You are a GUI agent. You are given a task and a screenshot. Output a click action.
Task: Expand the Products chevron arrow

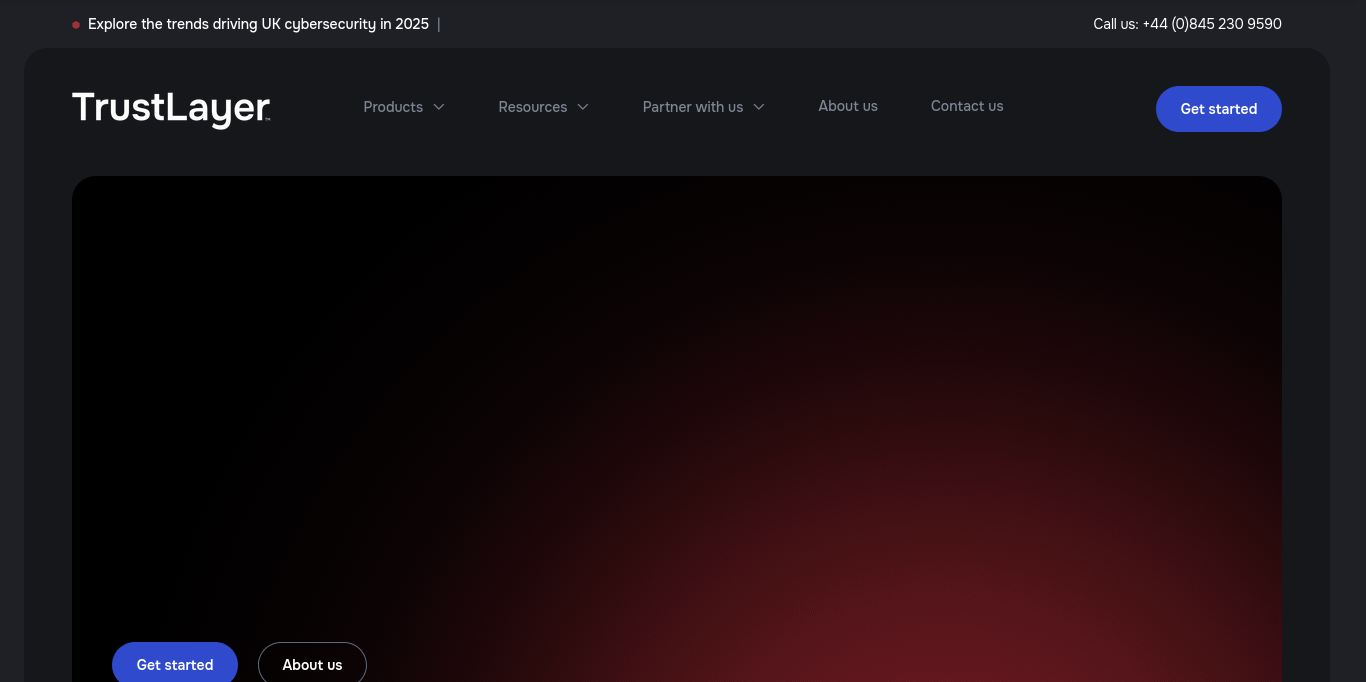[439, 107]
